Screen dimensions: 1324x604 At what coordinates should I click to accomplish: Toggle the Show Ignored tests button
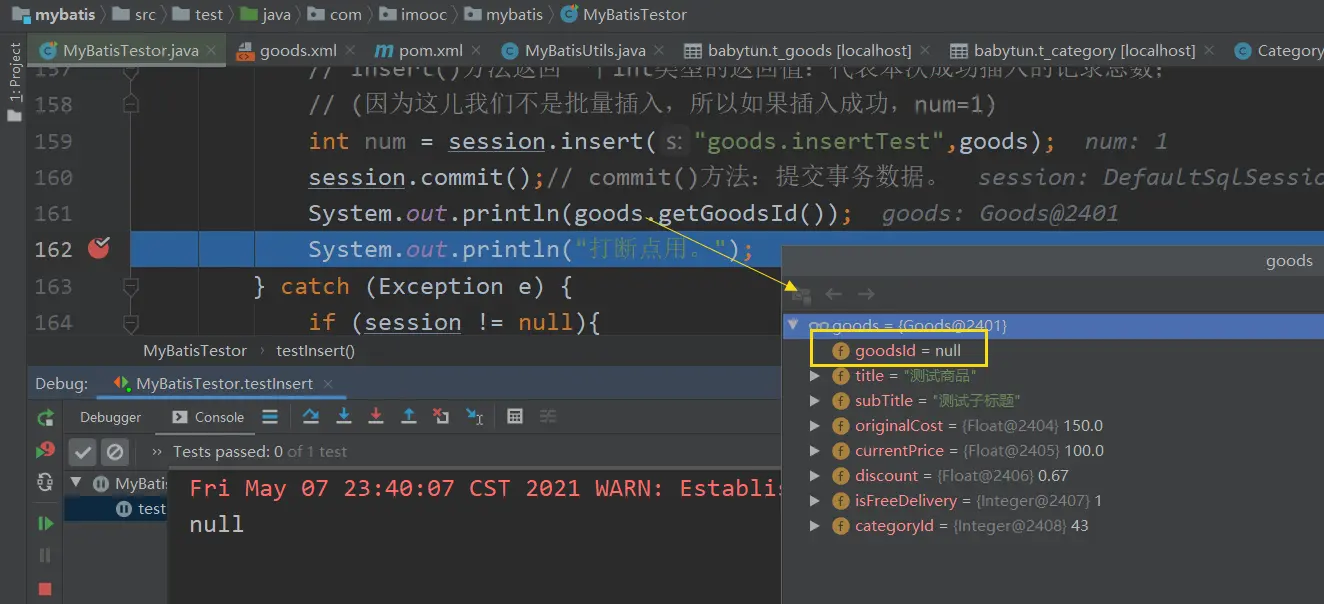pos(115,452)
